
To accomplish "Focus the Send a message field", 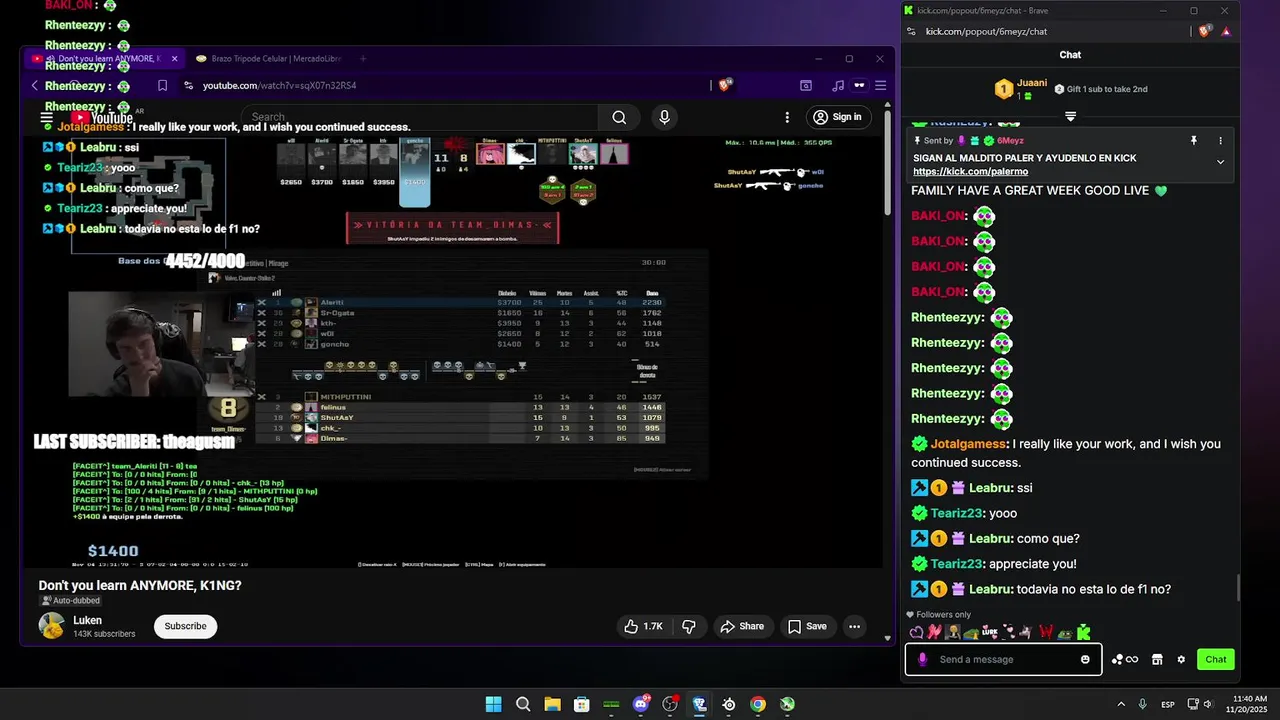I will 1005,659.
